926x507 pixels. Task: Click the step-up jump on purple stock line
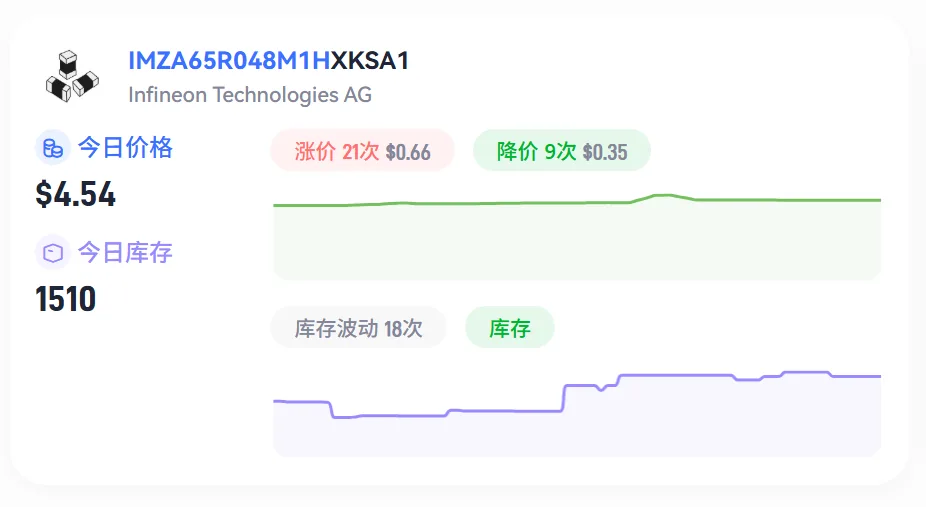[564, 398]
